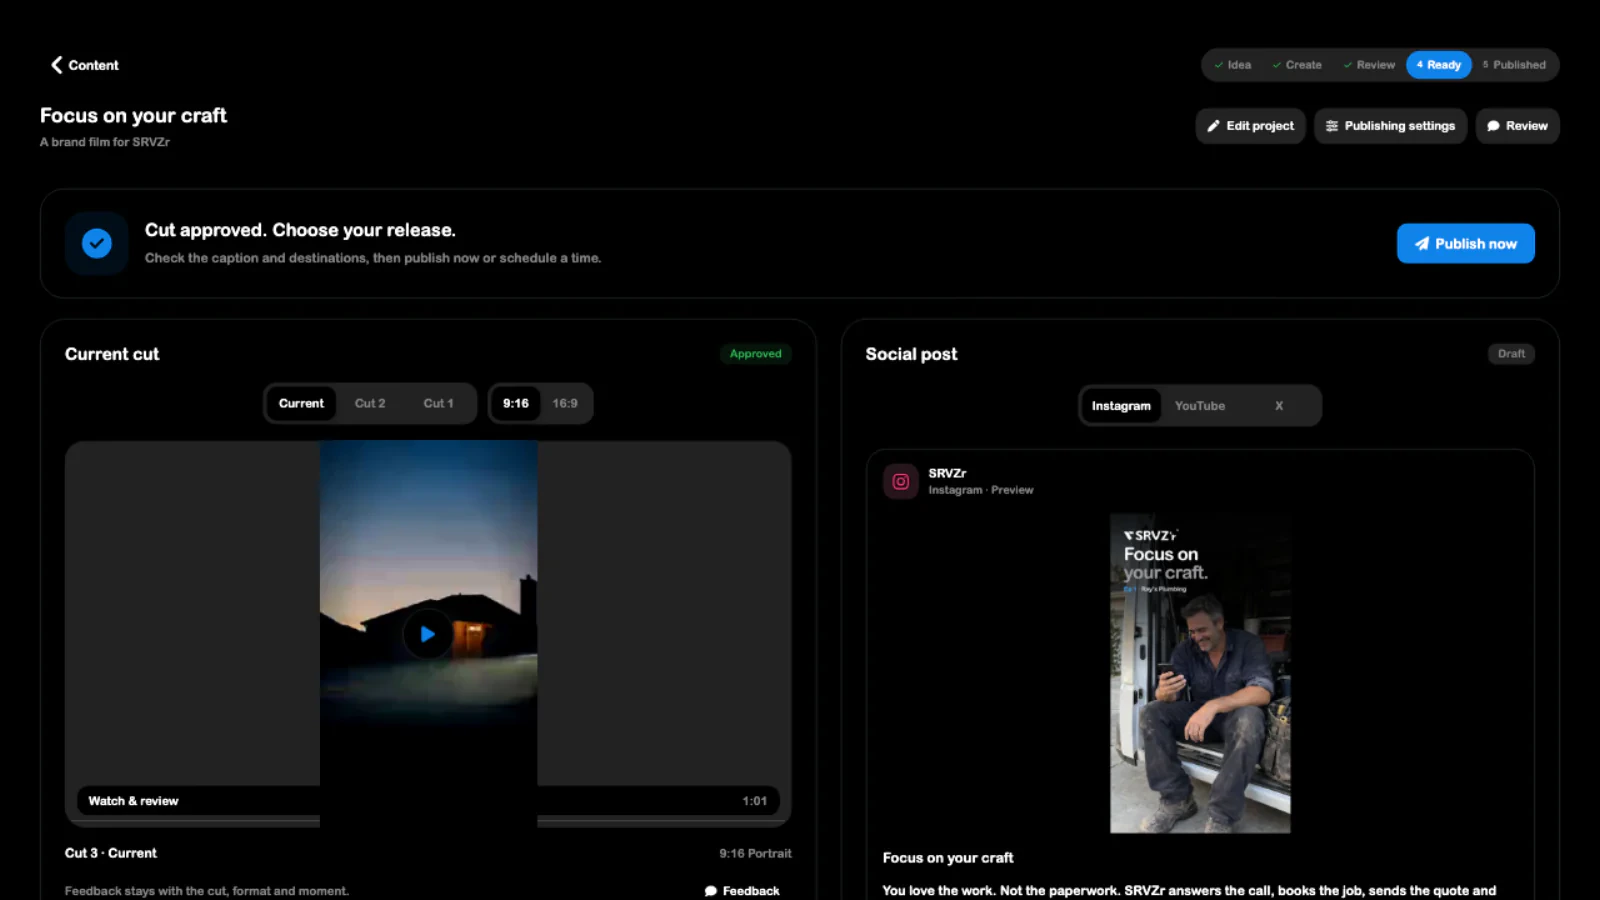This screenshot has width=1600, height=900.
Task: Select the Review step in progress tracker
Action: click(x=1369, y=65)
